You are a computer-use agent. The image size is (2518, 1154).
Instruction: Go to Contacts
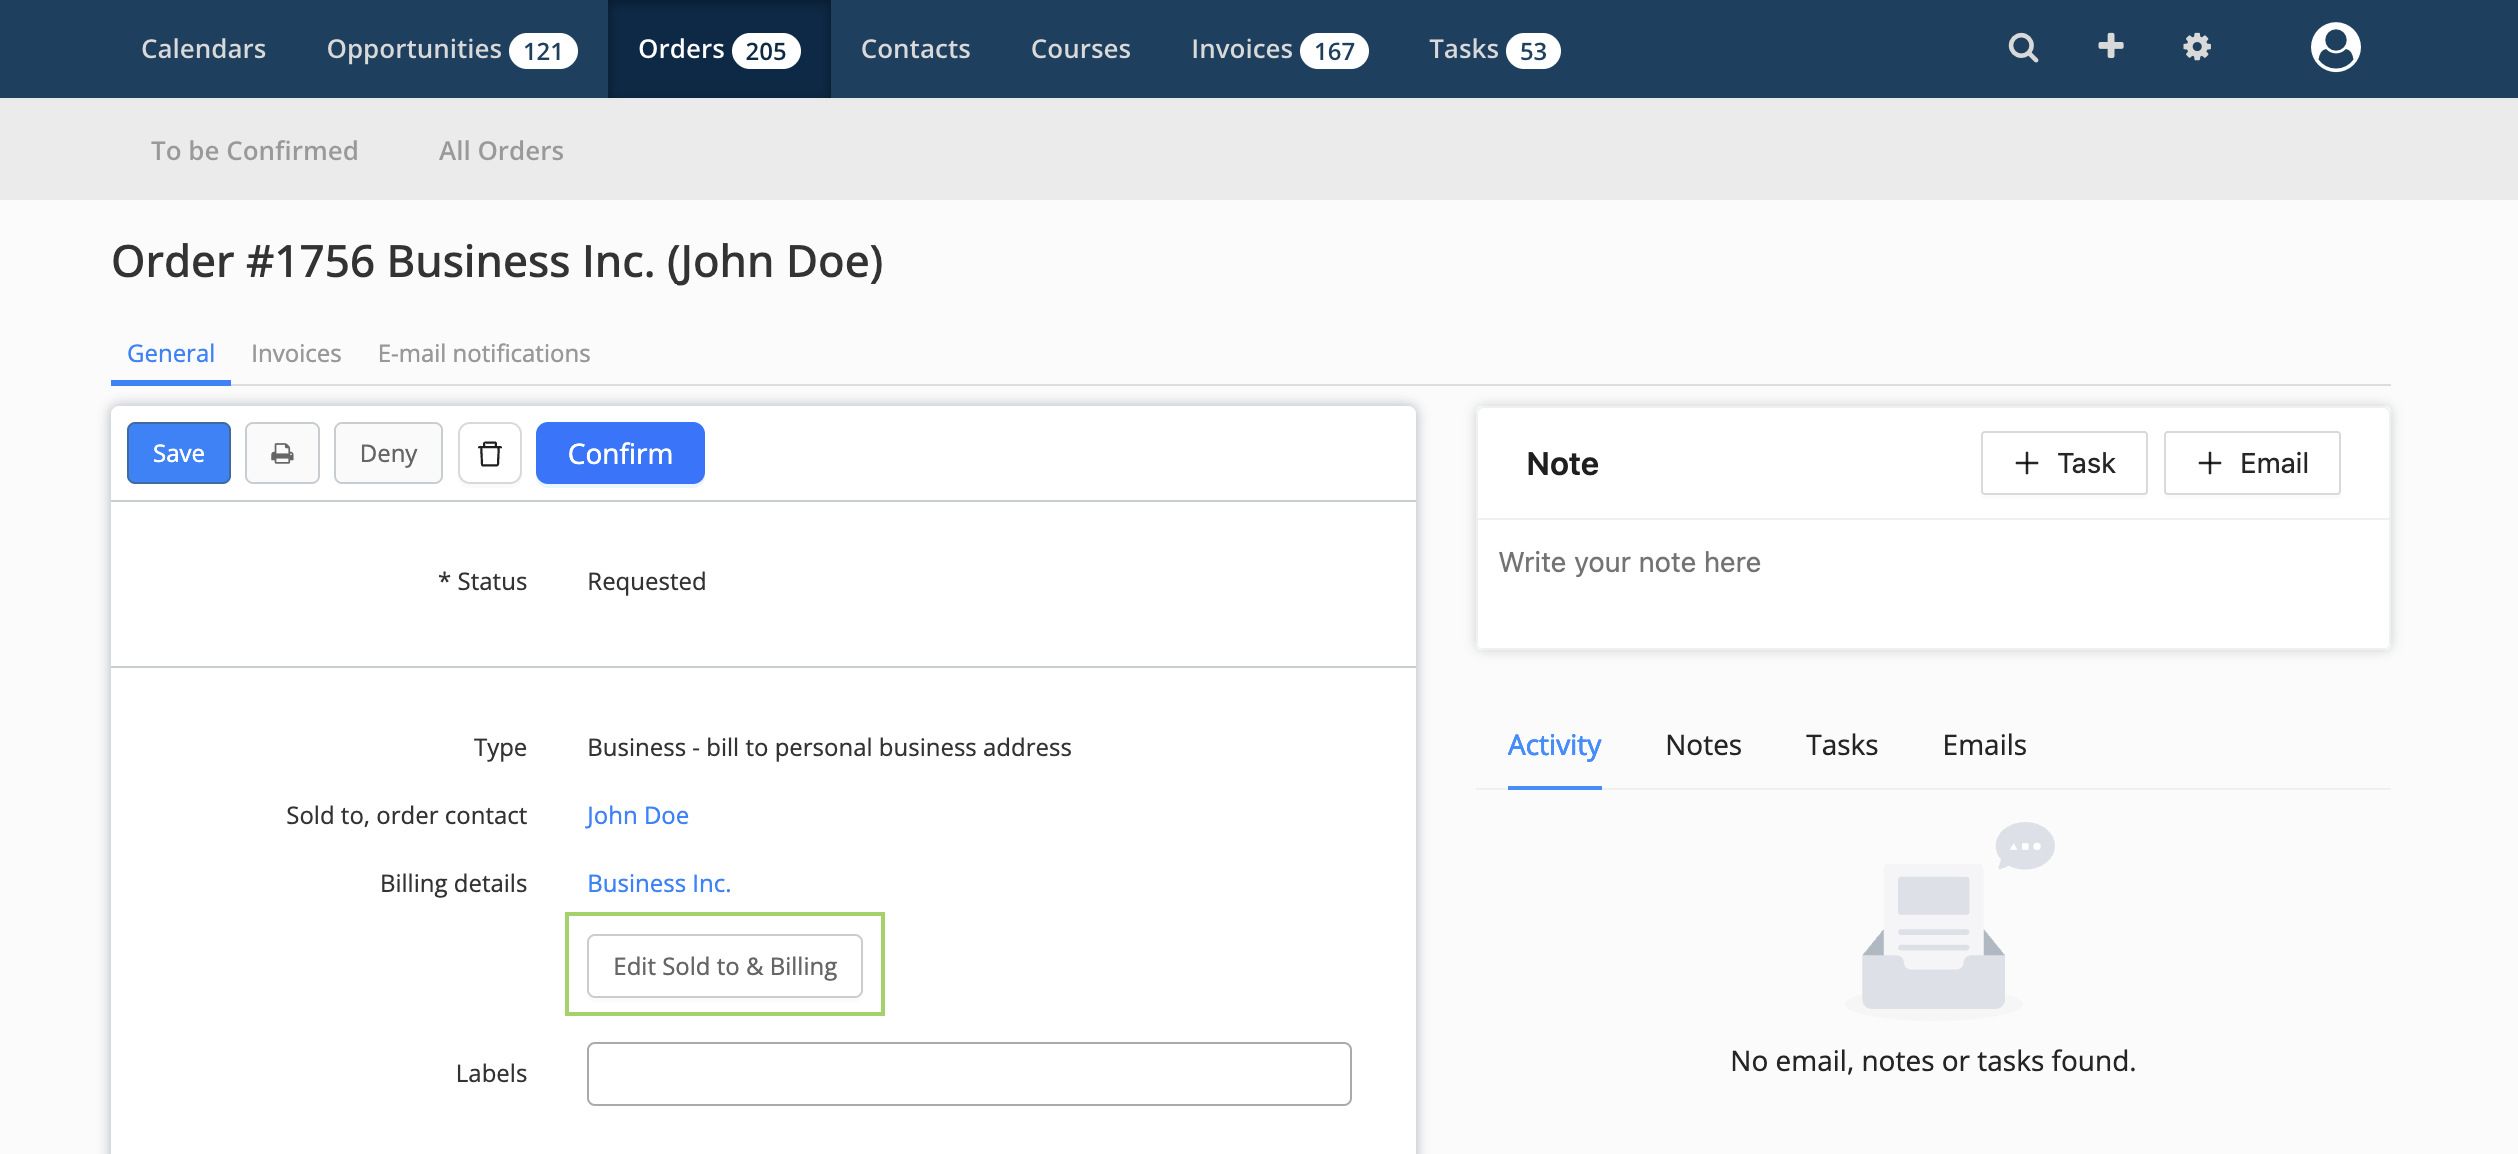[x=915, y=49]
